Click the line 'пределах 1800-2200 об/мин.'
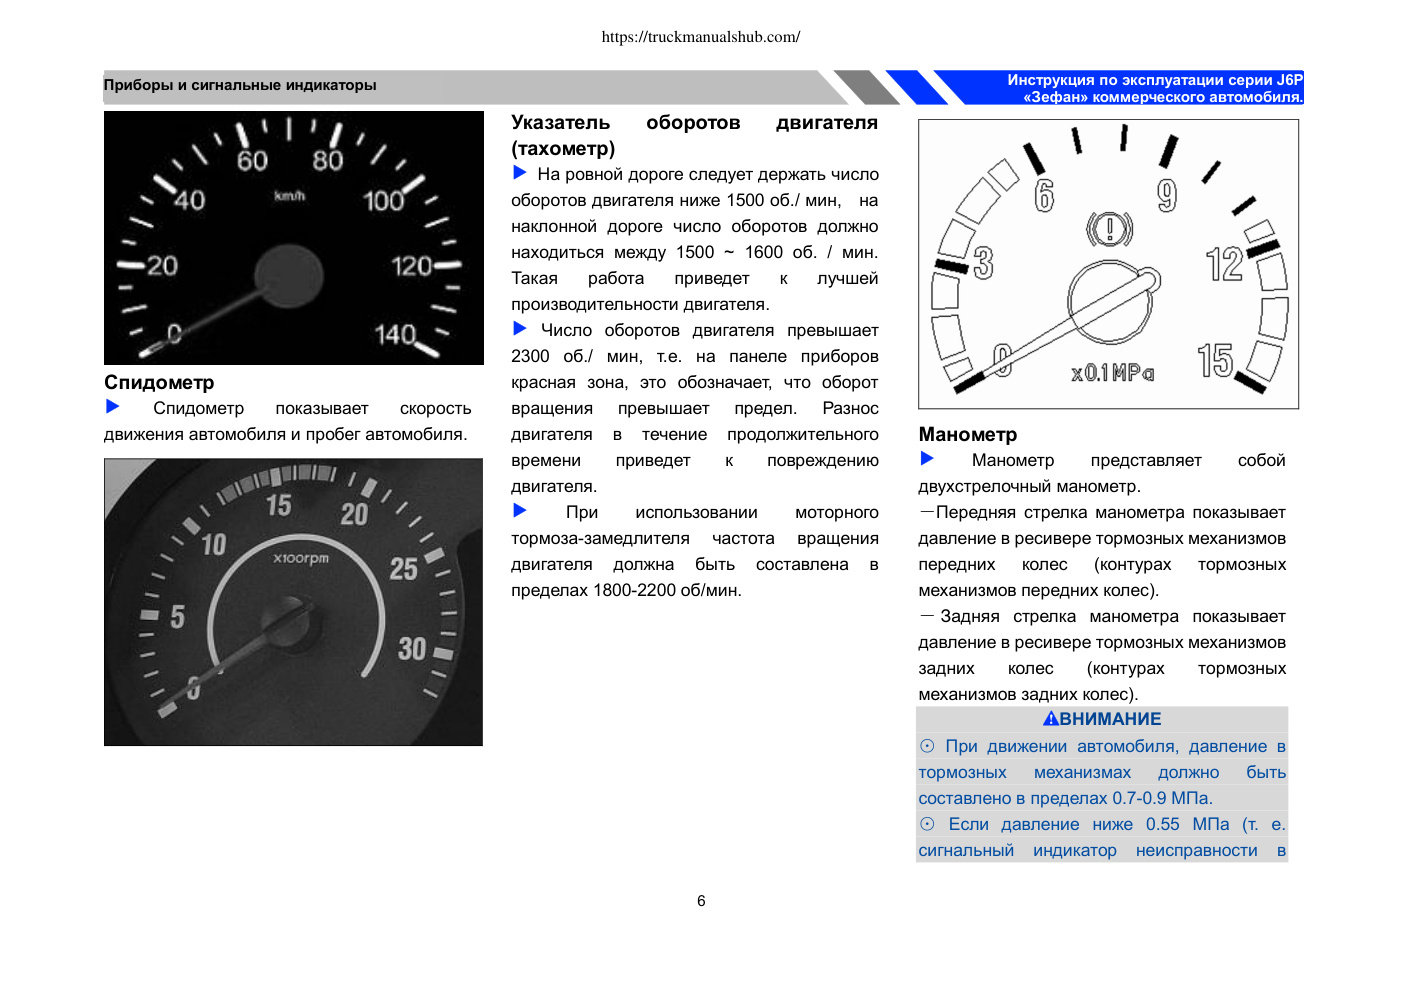Image resolution: width=1404 pixels, height=992 pixels. coord(627,590)
